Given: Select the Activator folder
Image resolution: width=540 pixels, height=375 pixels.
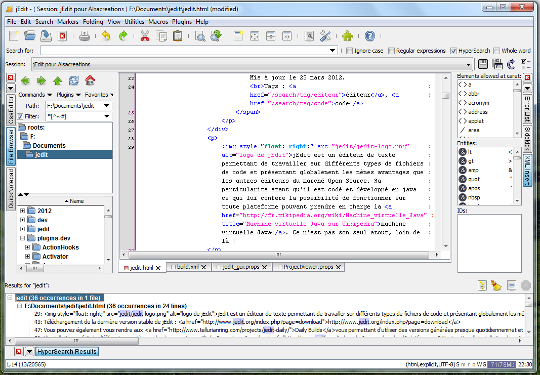Looking at the screenshot, I should tap(55, 257).
